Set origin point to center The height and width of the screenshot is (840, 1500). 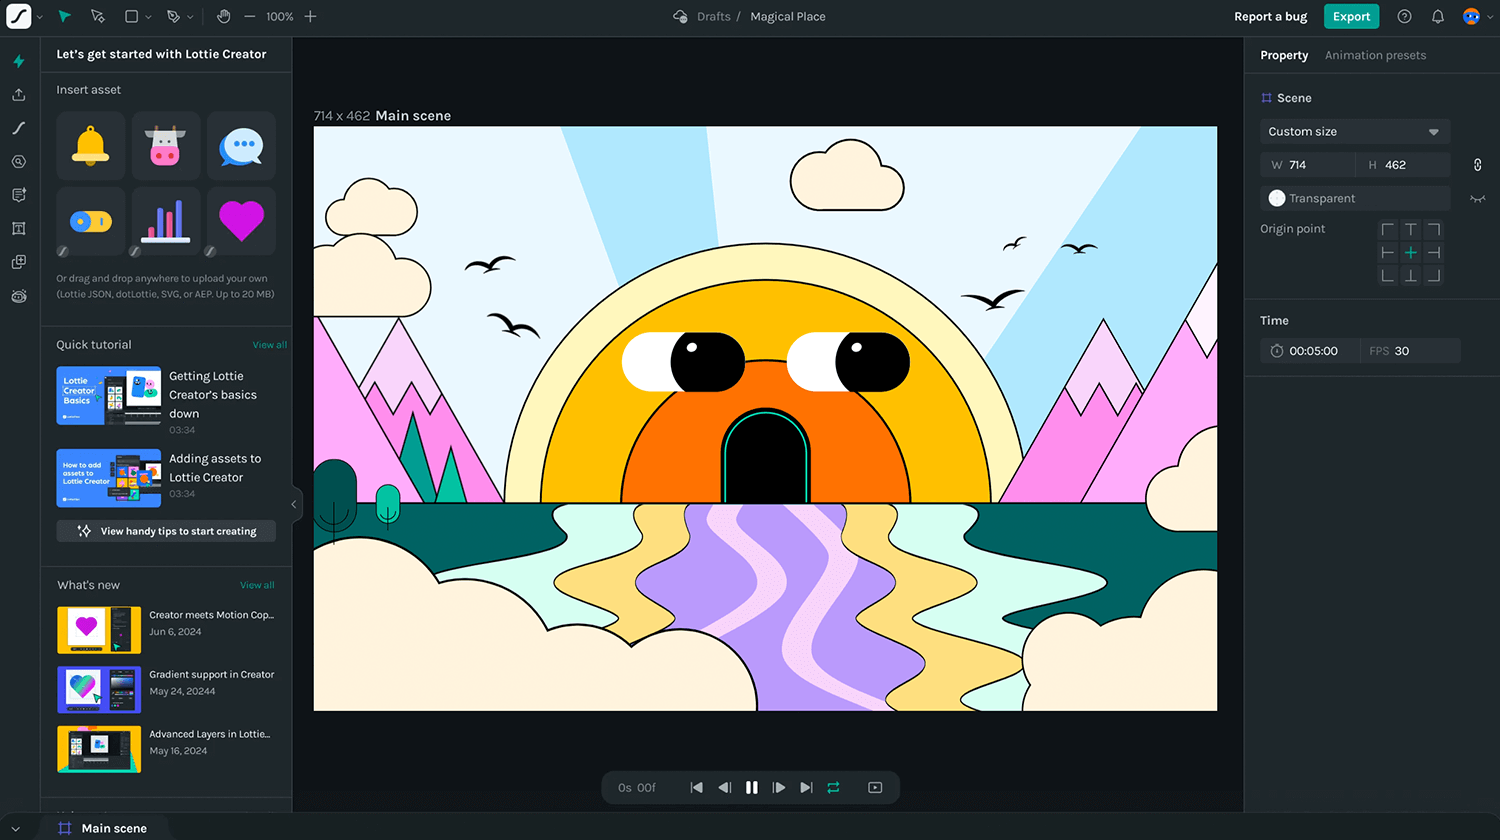click(1411, 253)
